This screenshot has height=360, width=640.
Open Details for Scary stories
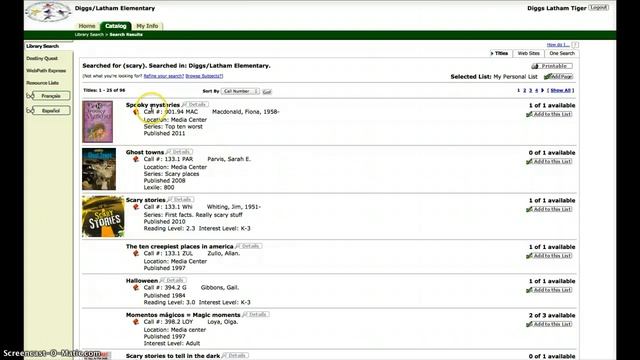click(181, 200)
